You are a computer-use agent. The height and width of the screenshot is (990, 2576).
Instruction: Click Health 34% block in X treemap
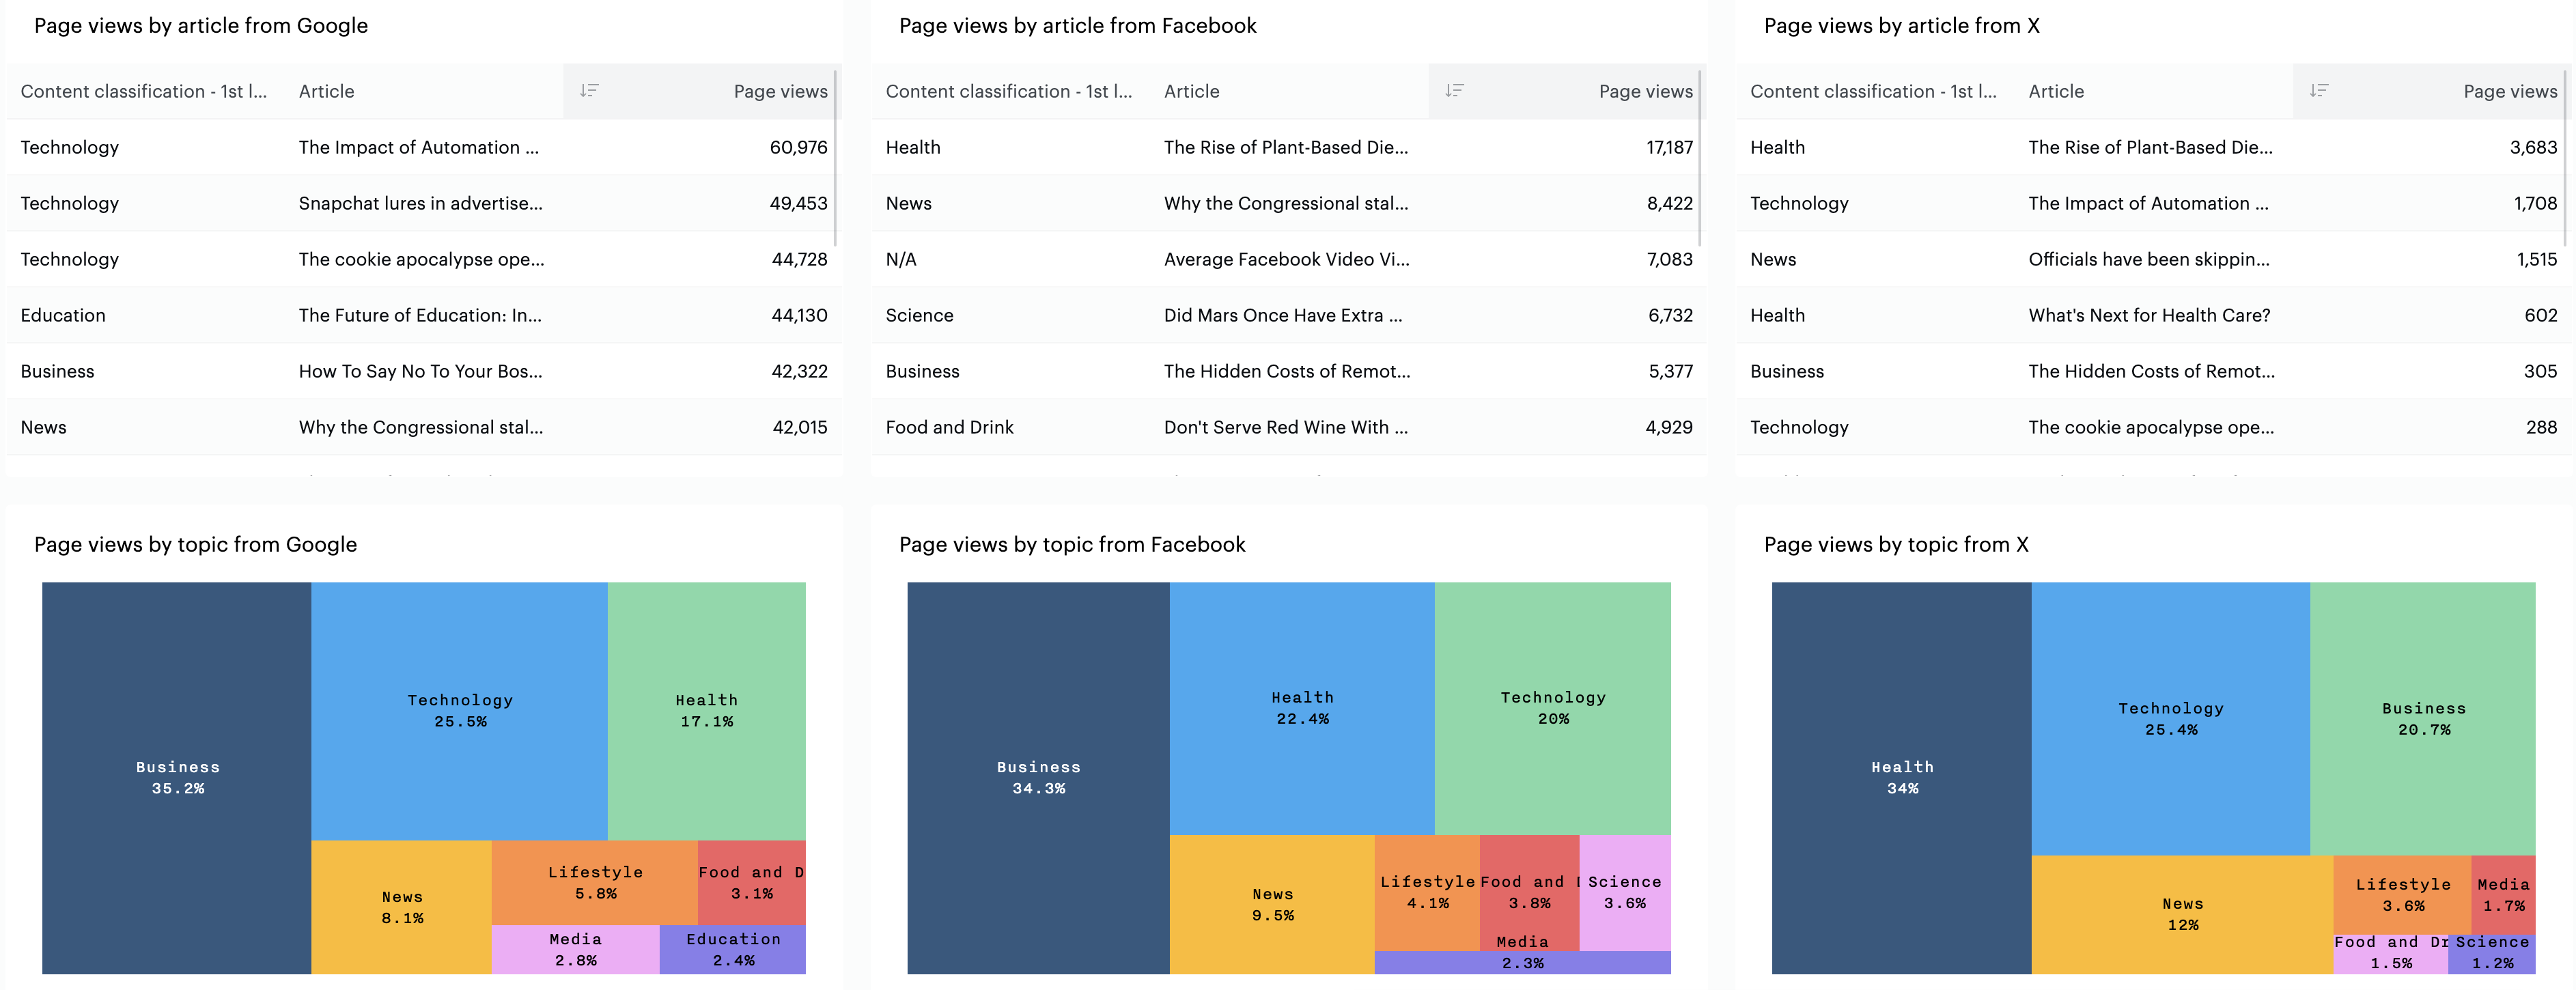1901,777
